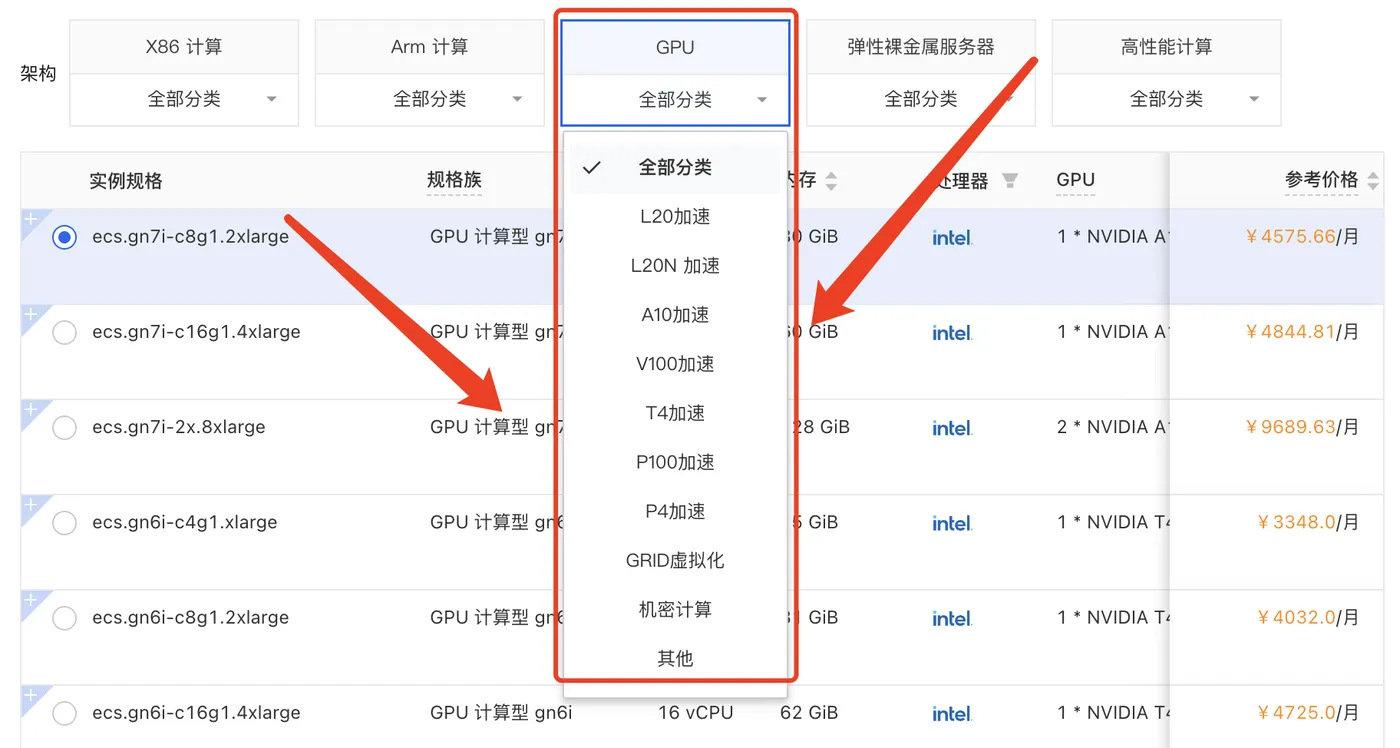Open the 全部分类 dropdown under 弹性裸金属服务器

921,100
